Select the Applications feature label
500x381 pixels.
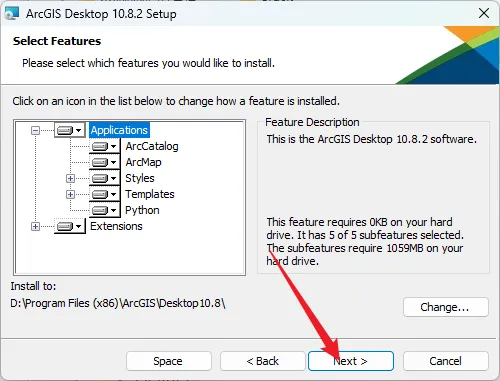[x=119, y=130]
